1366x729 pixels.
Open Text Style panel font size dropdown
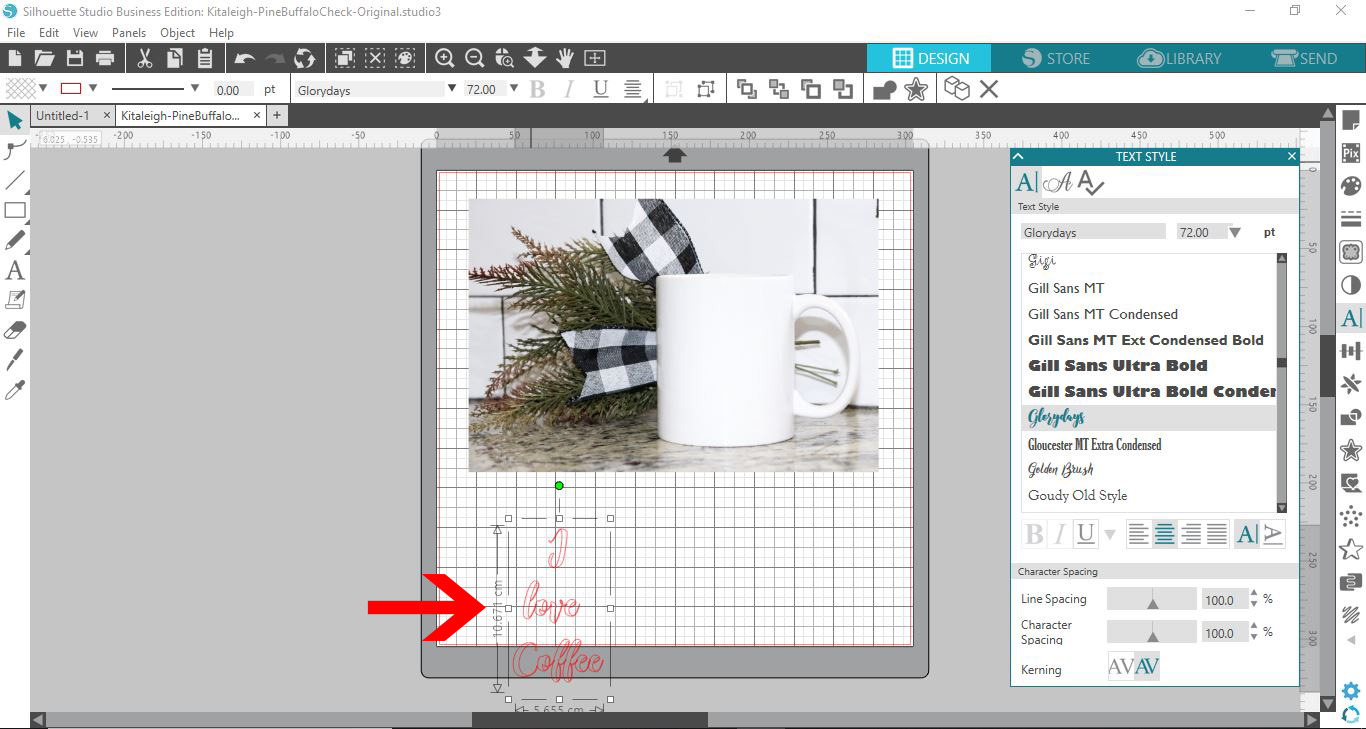pyautogui.click(x=1235, y=232)
